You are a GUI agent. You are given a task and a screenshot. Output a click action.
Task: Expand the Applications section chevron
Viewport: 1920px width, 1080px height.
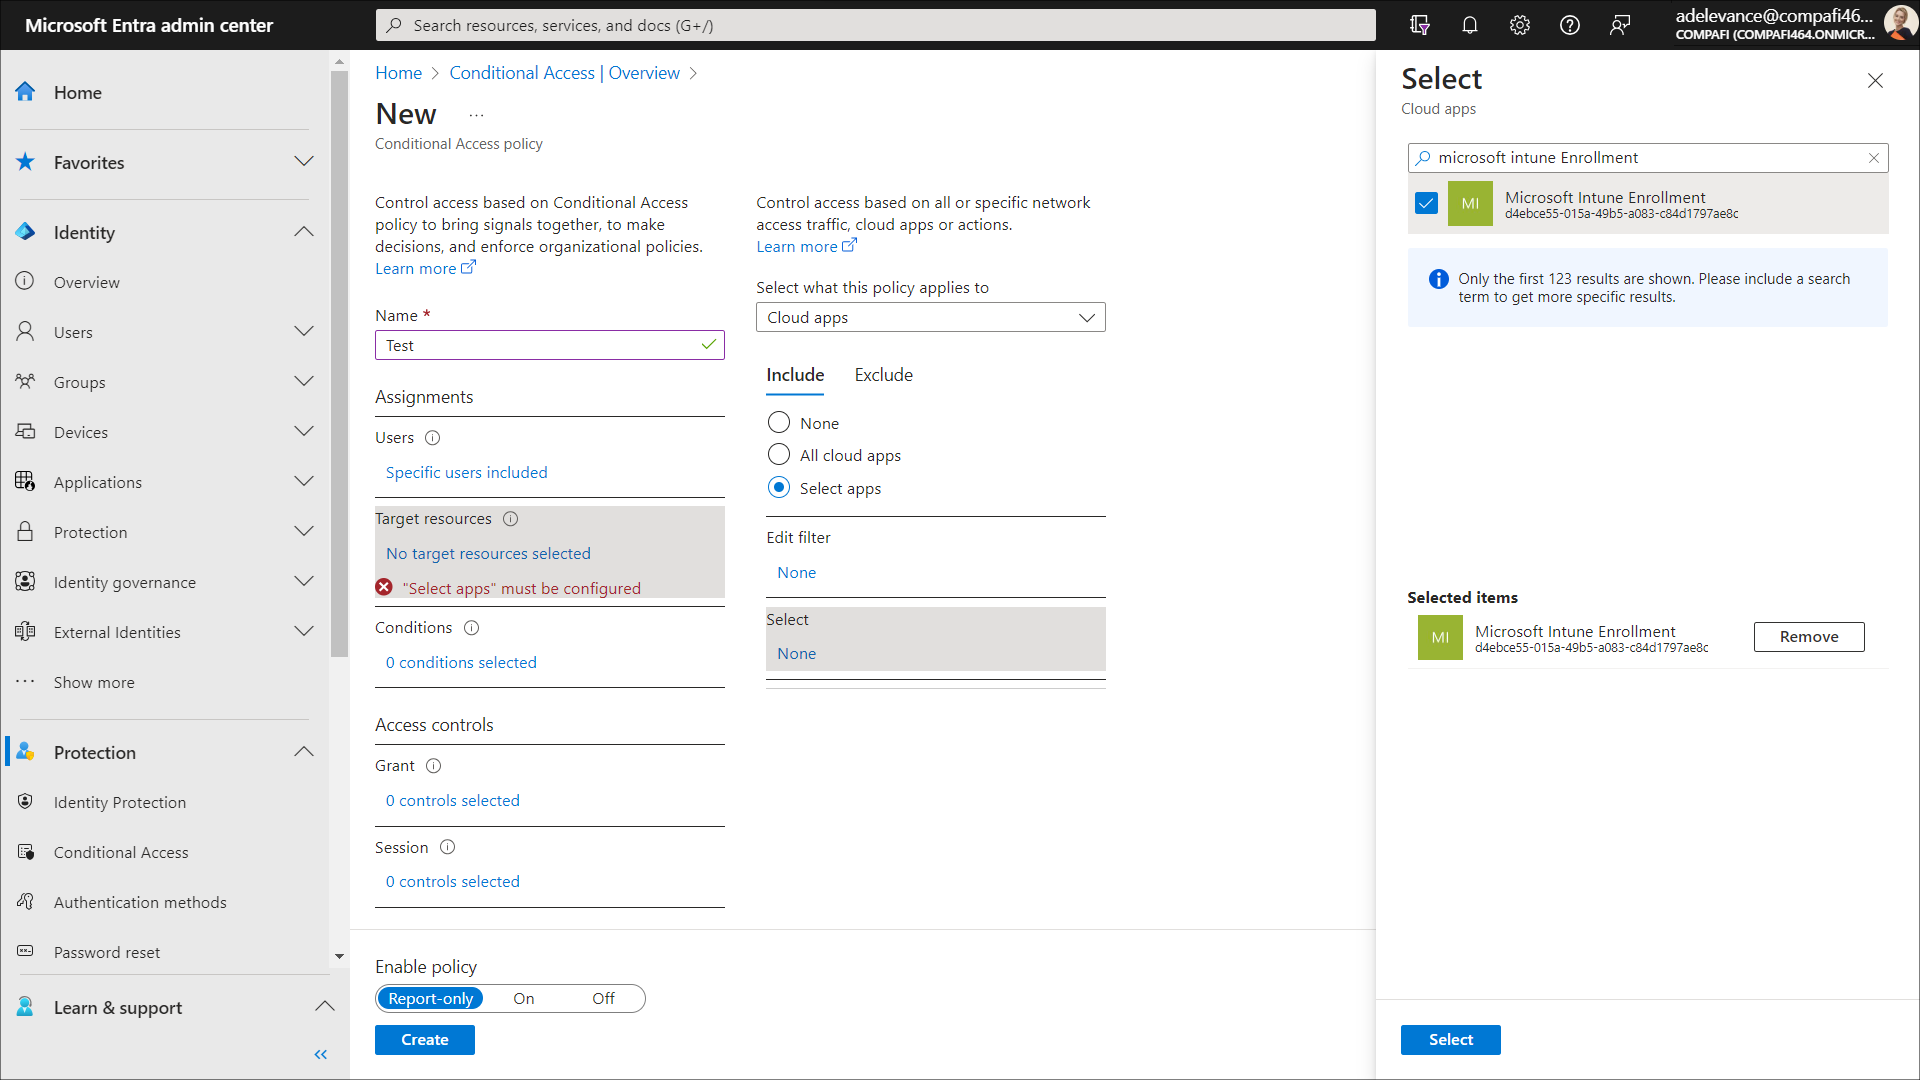click(303, 482)
